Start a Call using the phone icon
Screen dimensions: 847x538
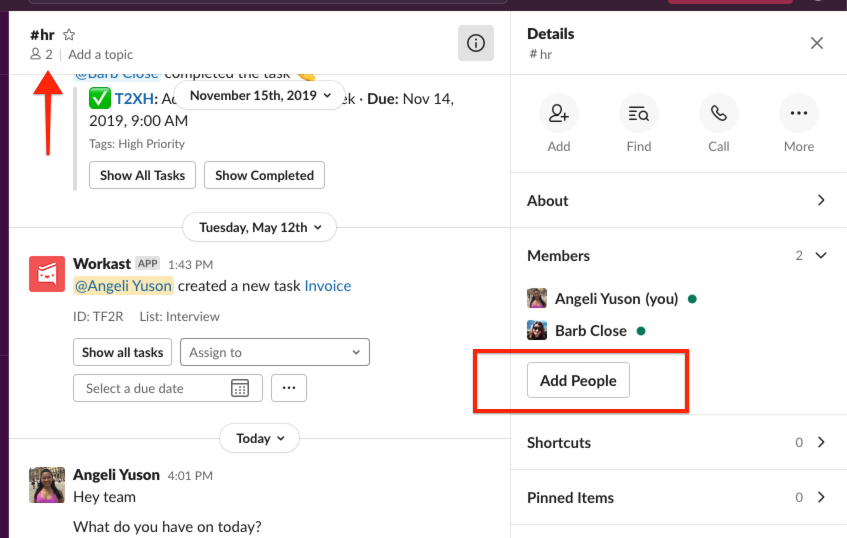718,113
